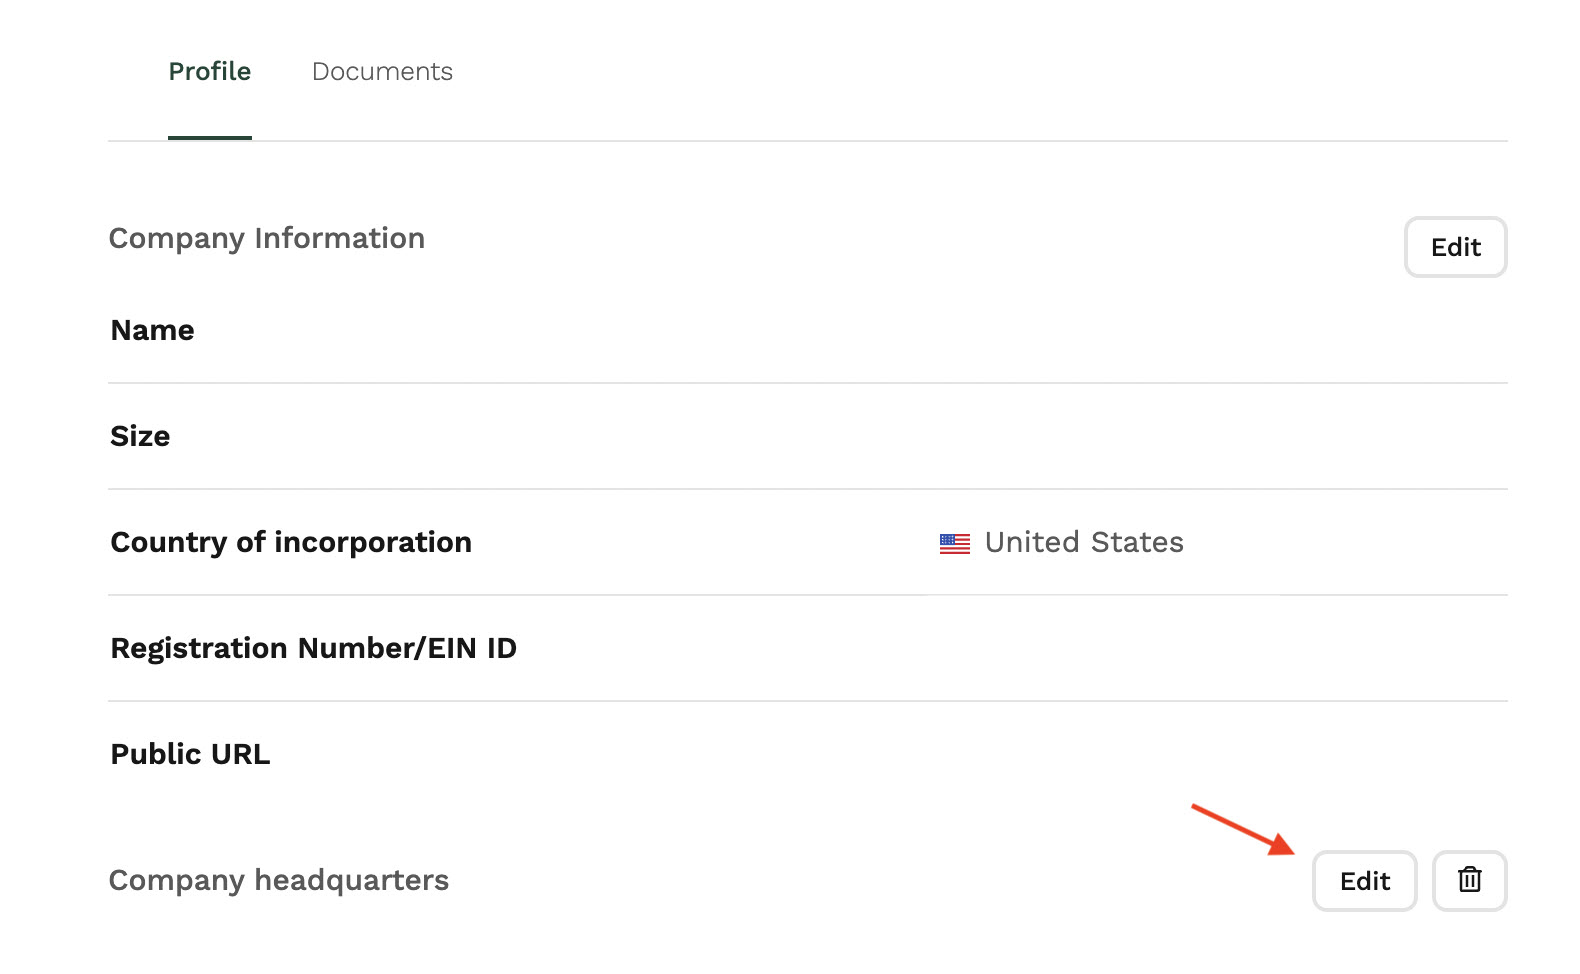
Task: Select the Name field label
Action: coord(153,330)
